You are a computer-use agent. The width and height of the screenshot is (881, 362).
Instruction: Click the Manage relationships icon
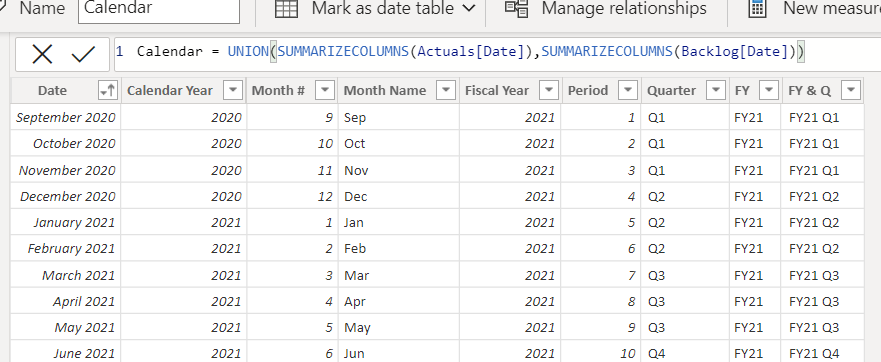516,8
